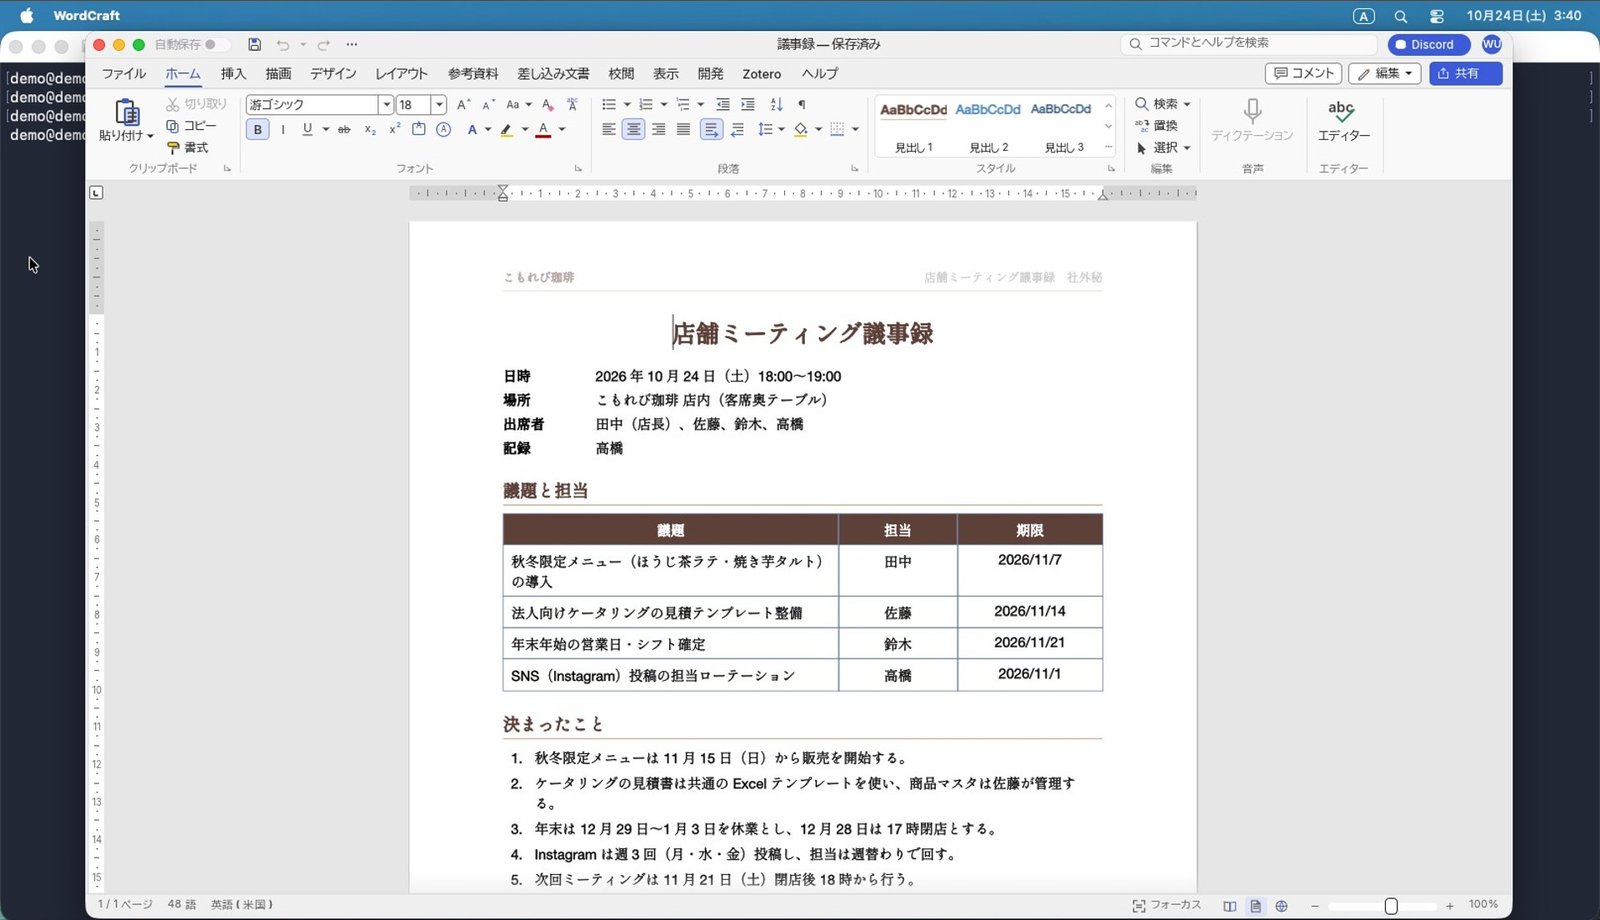
Task: Increase font size with grow icon
Action: click(x=463, y=104)
